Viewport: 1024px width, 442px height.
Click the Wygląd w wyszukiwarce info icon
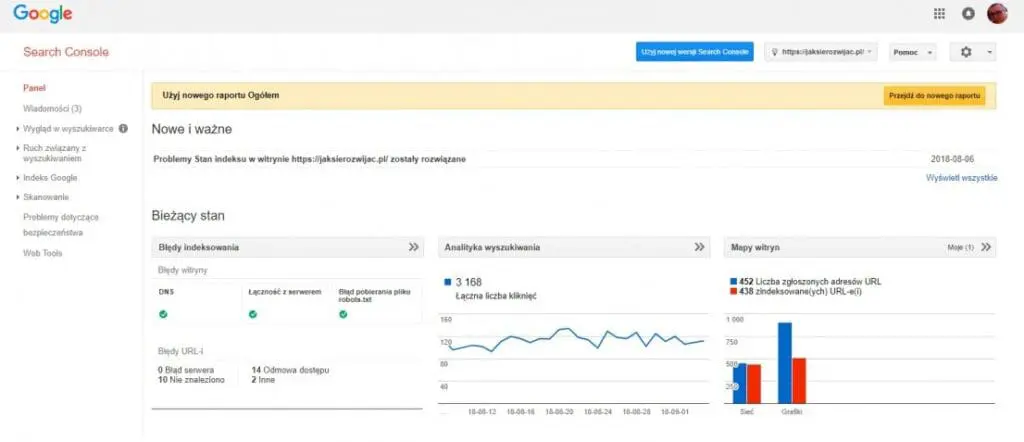click(123, 129)
